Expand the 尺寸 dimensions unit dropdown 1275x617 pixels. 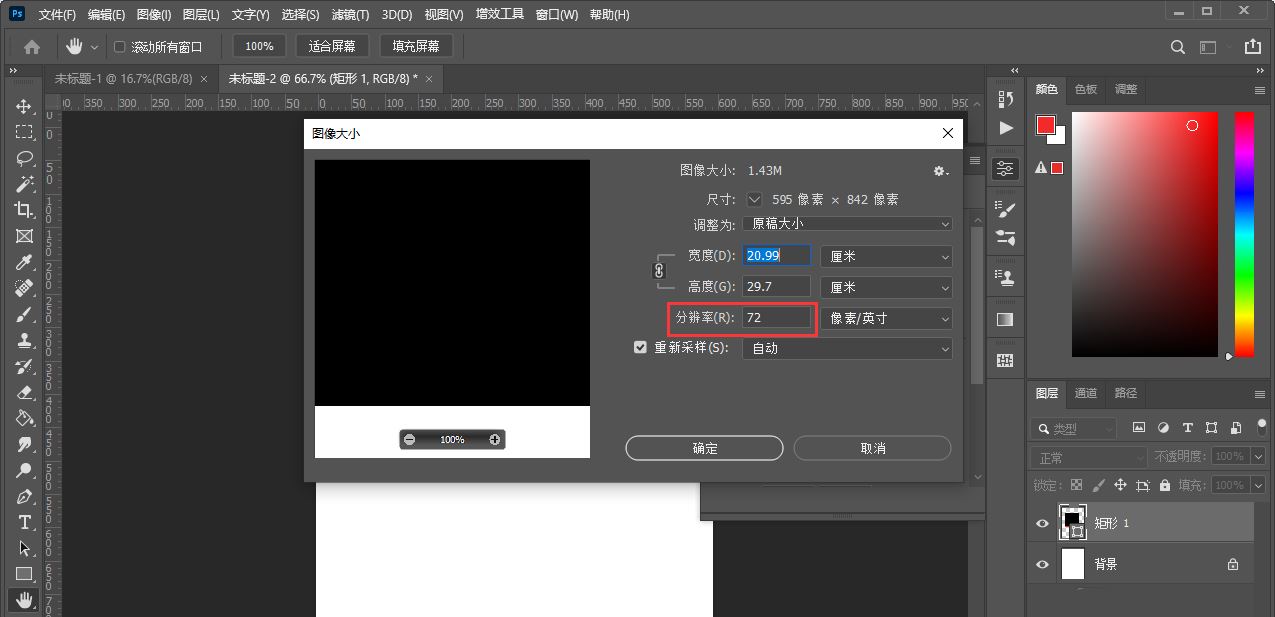(x=754, y=199)
